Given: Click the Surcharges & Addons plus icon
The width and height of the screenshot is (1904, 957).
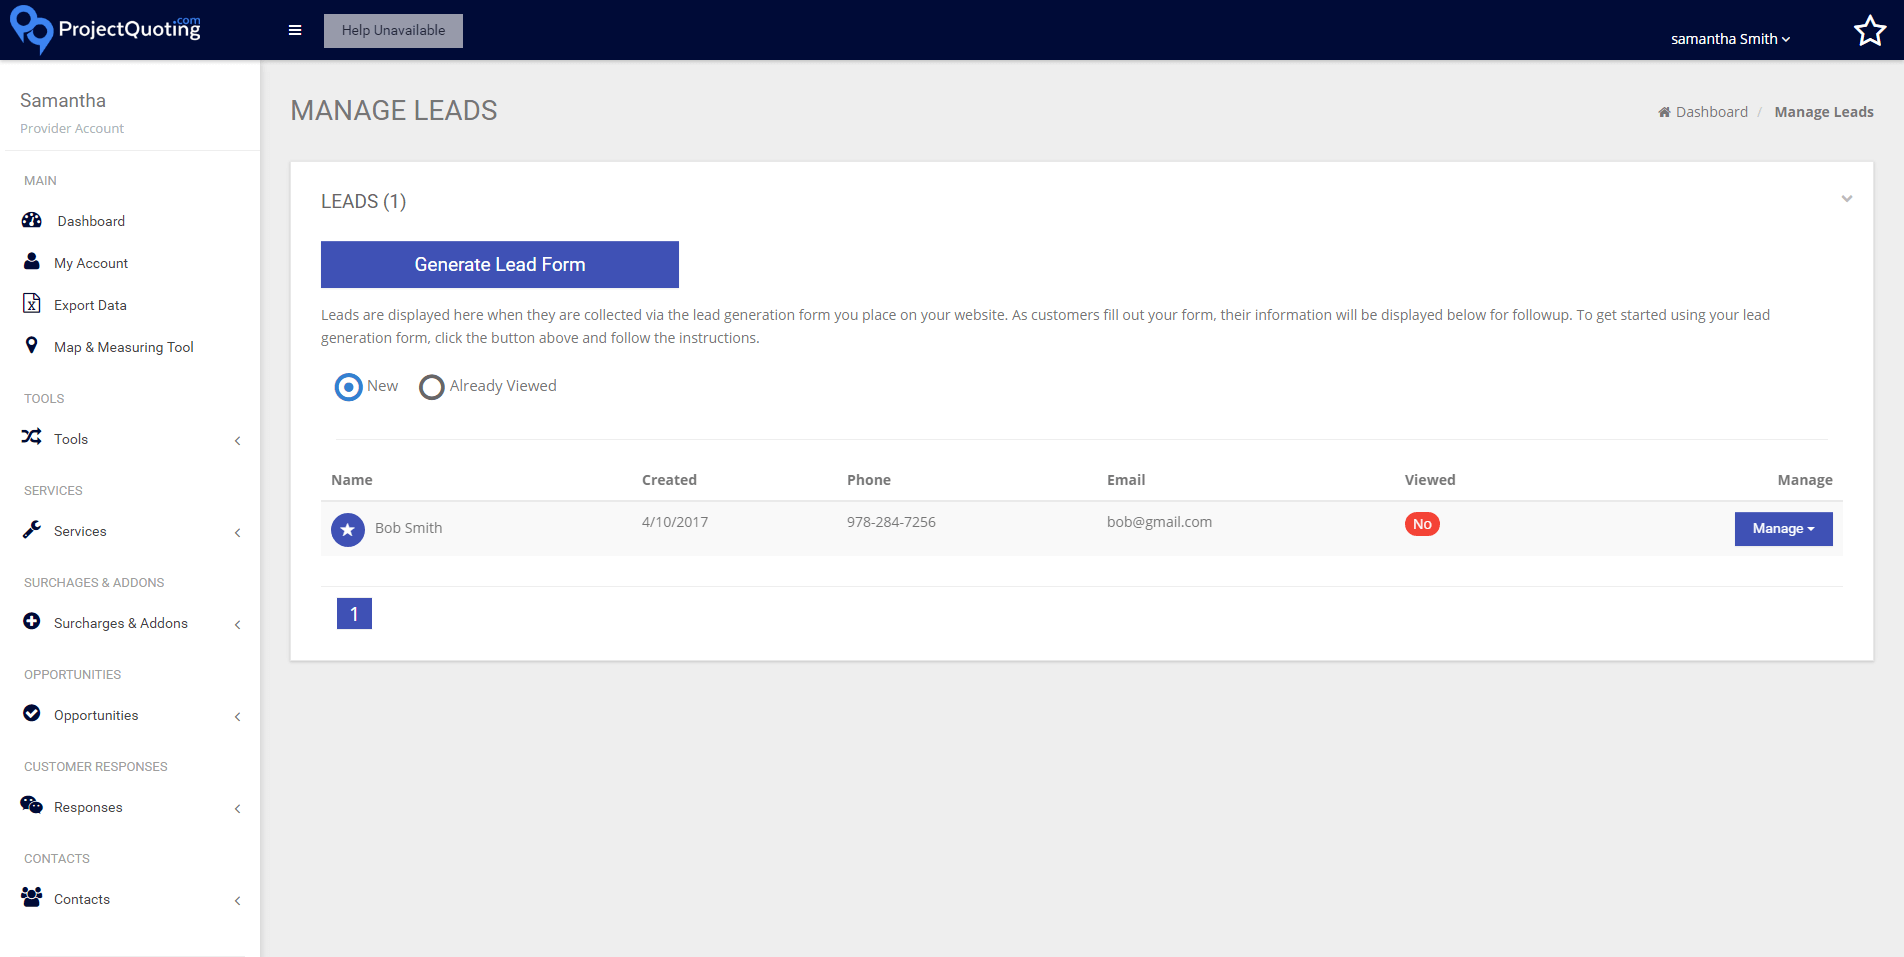Looking at the screenshot, I should [x=32, y=622].
